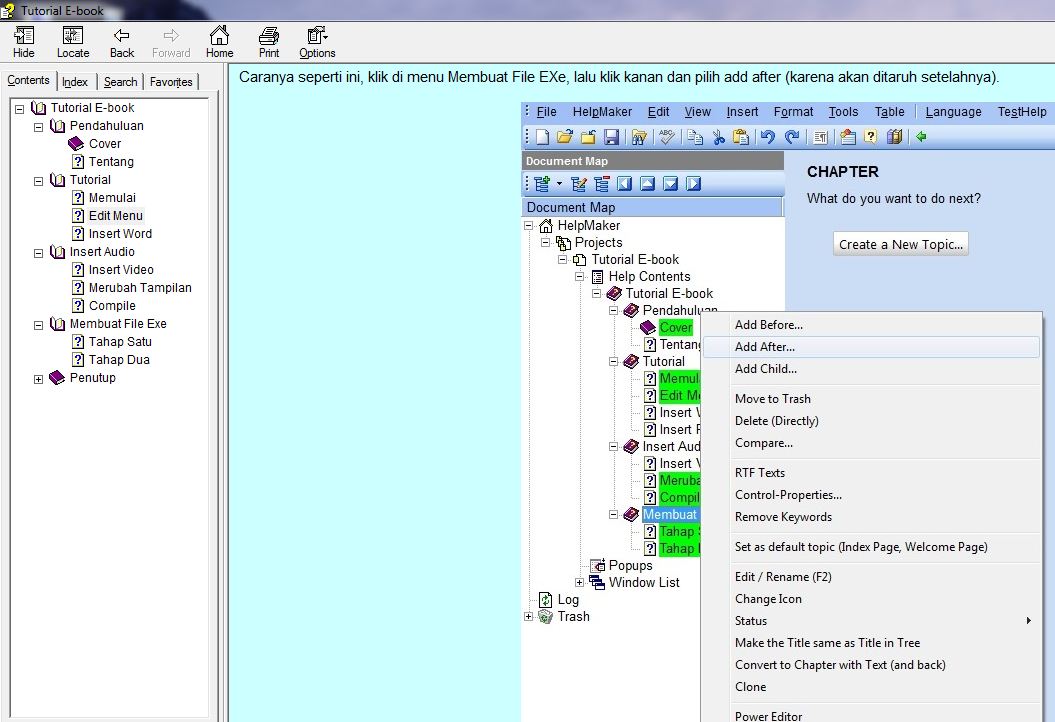This screenshot has width=1055, height=722.
Task: Open dropdown arrow beside add tree item icon
Action: point(559,184)
